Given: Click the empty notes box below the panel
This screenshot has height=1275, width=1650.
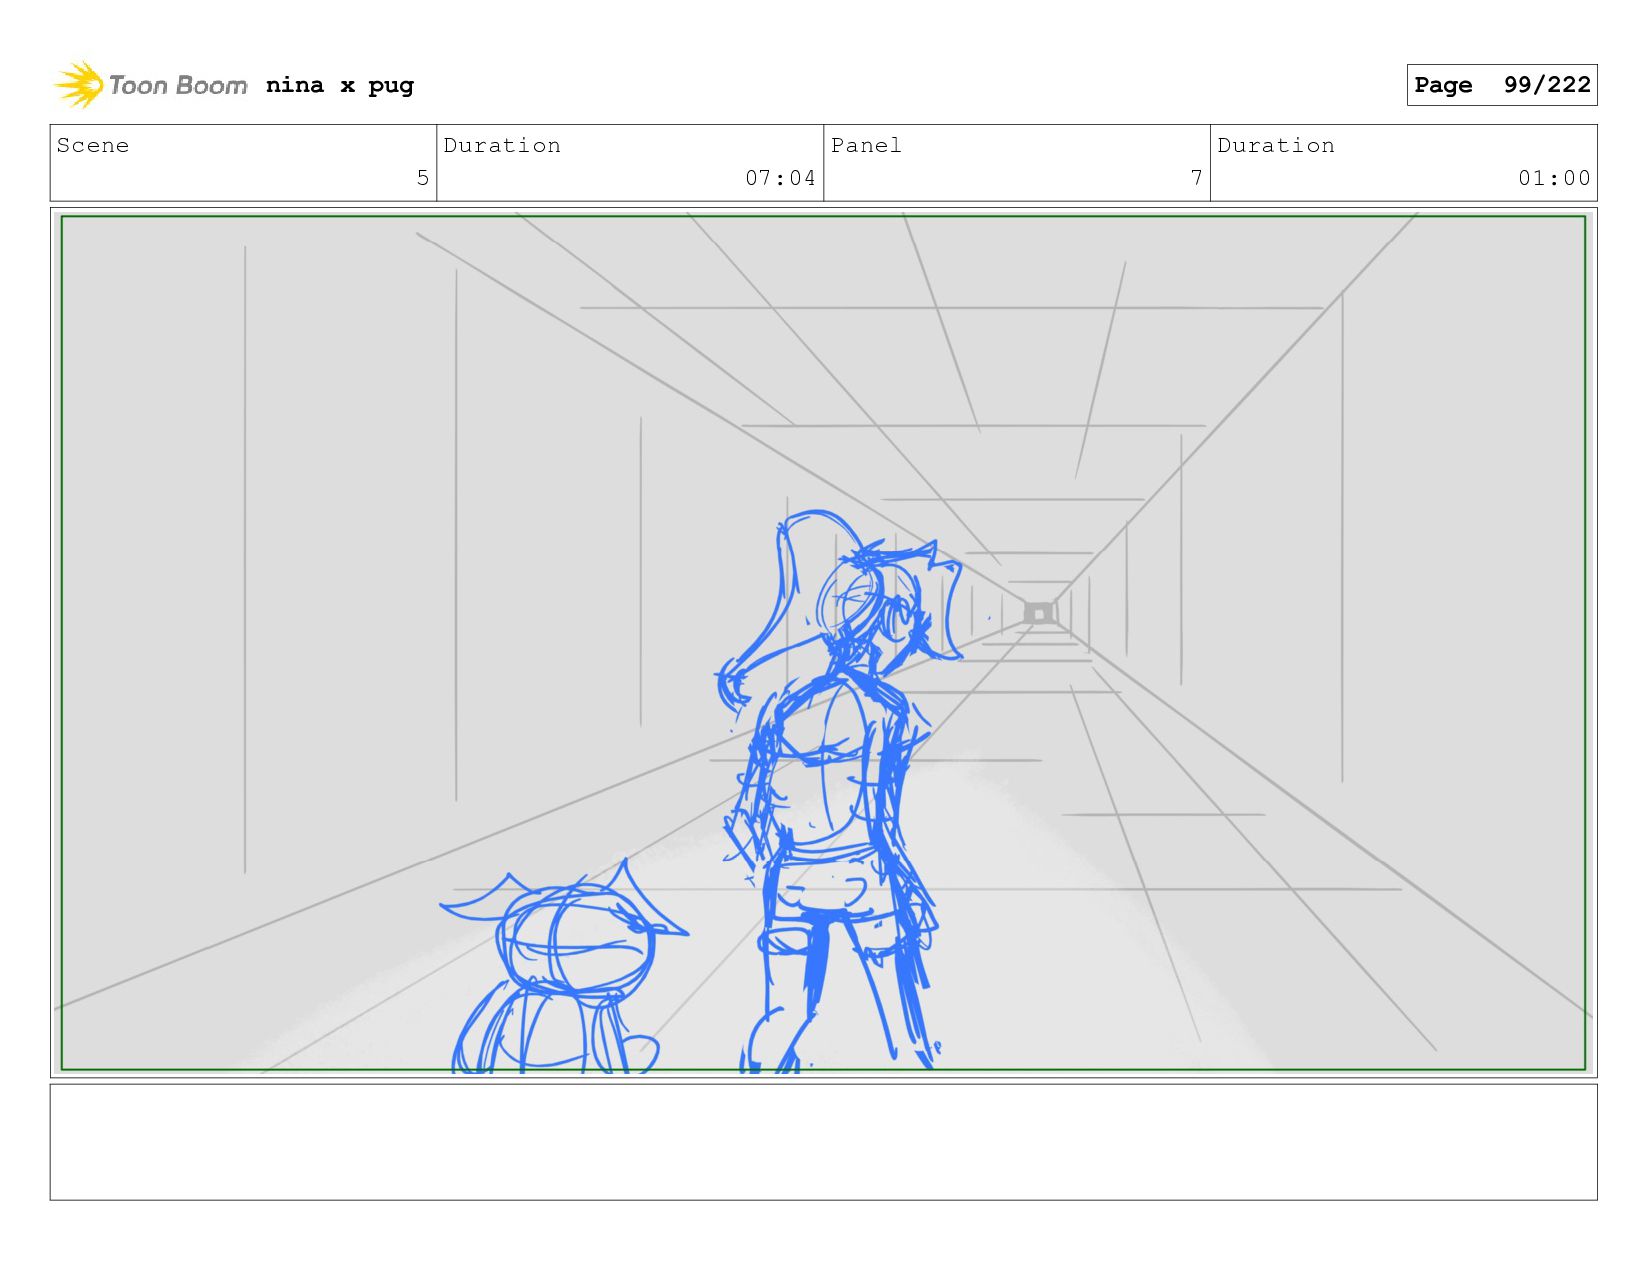Looking at the screenshot, I should point(823,1142).
